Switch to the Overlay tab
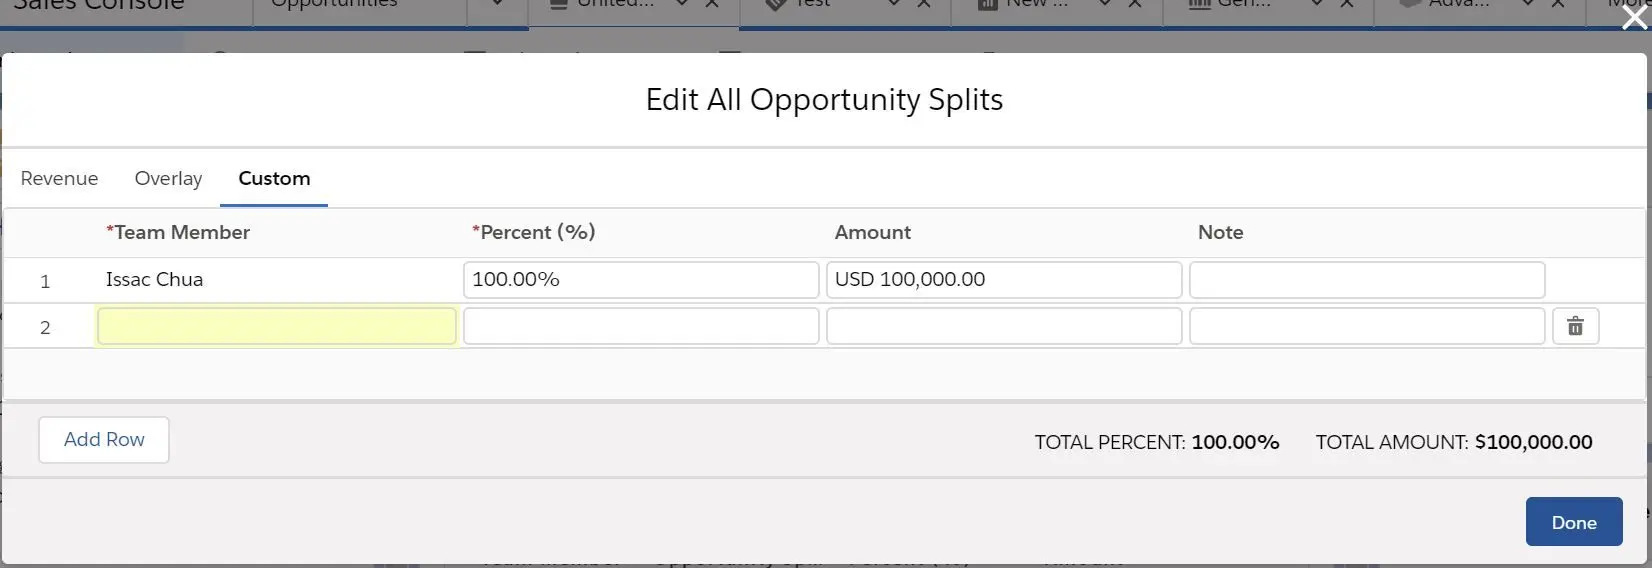Screen dimensions: 1652x568 pos(168,178)
